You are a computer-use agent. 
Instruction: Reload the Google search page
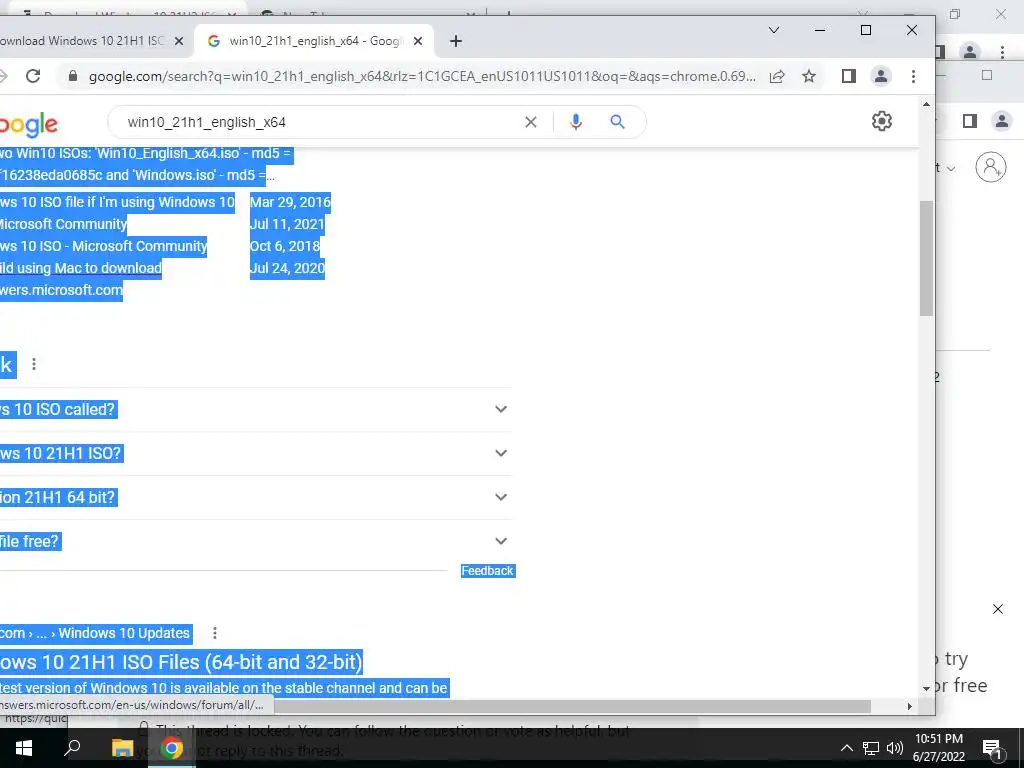(33, 76)
